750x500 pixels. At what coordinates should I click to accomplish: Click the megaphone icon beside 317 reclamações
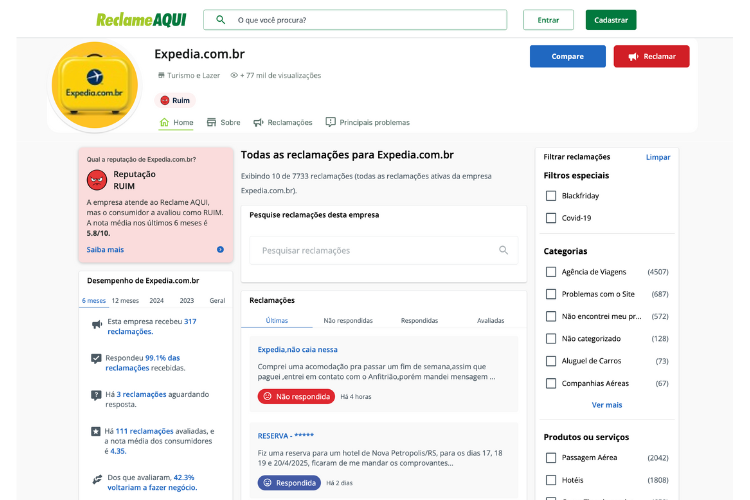[97, 324]
